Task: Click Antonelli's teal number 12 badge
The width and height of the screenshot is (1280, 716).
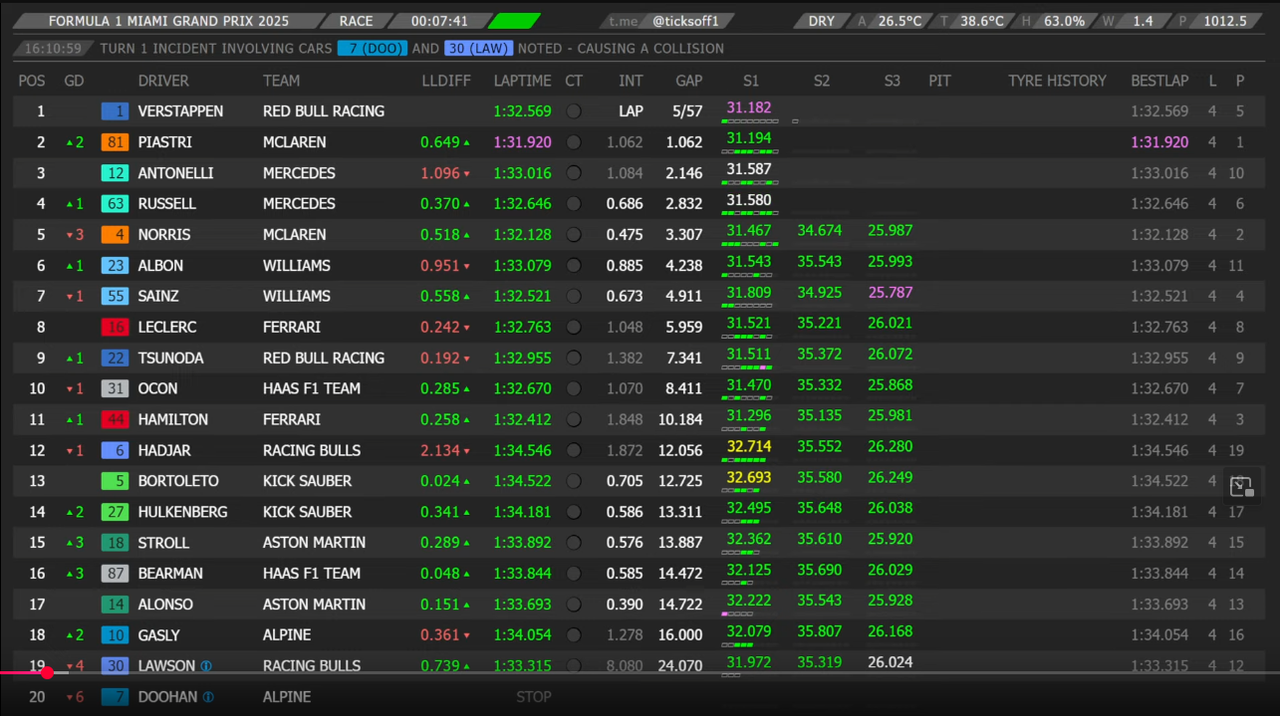Action: click(115, 173)
